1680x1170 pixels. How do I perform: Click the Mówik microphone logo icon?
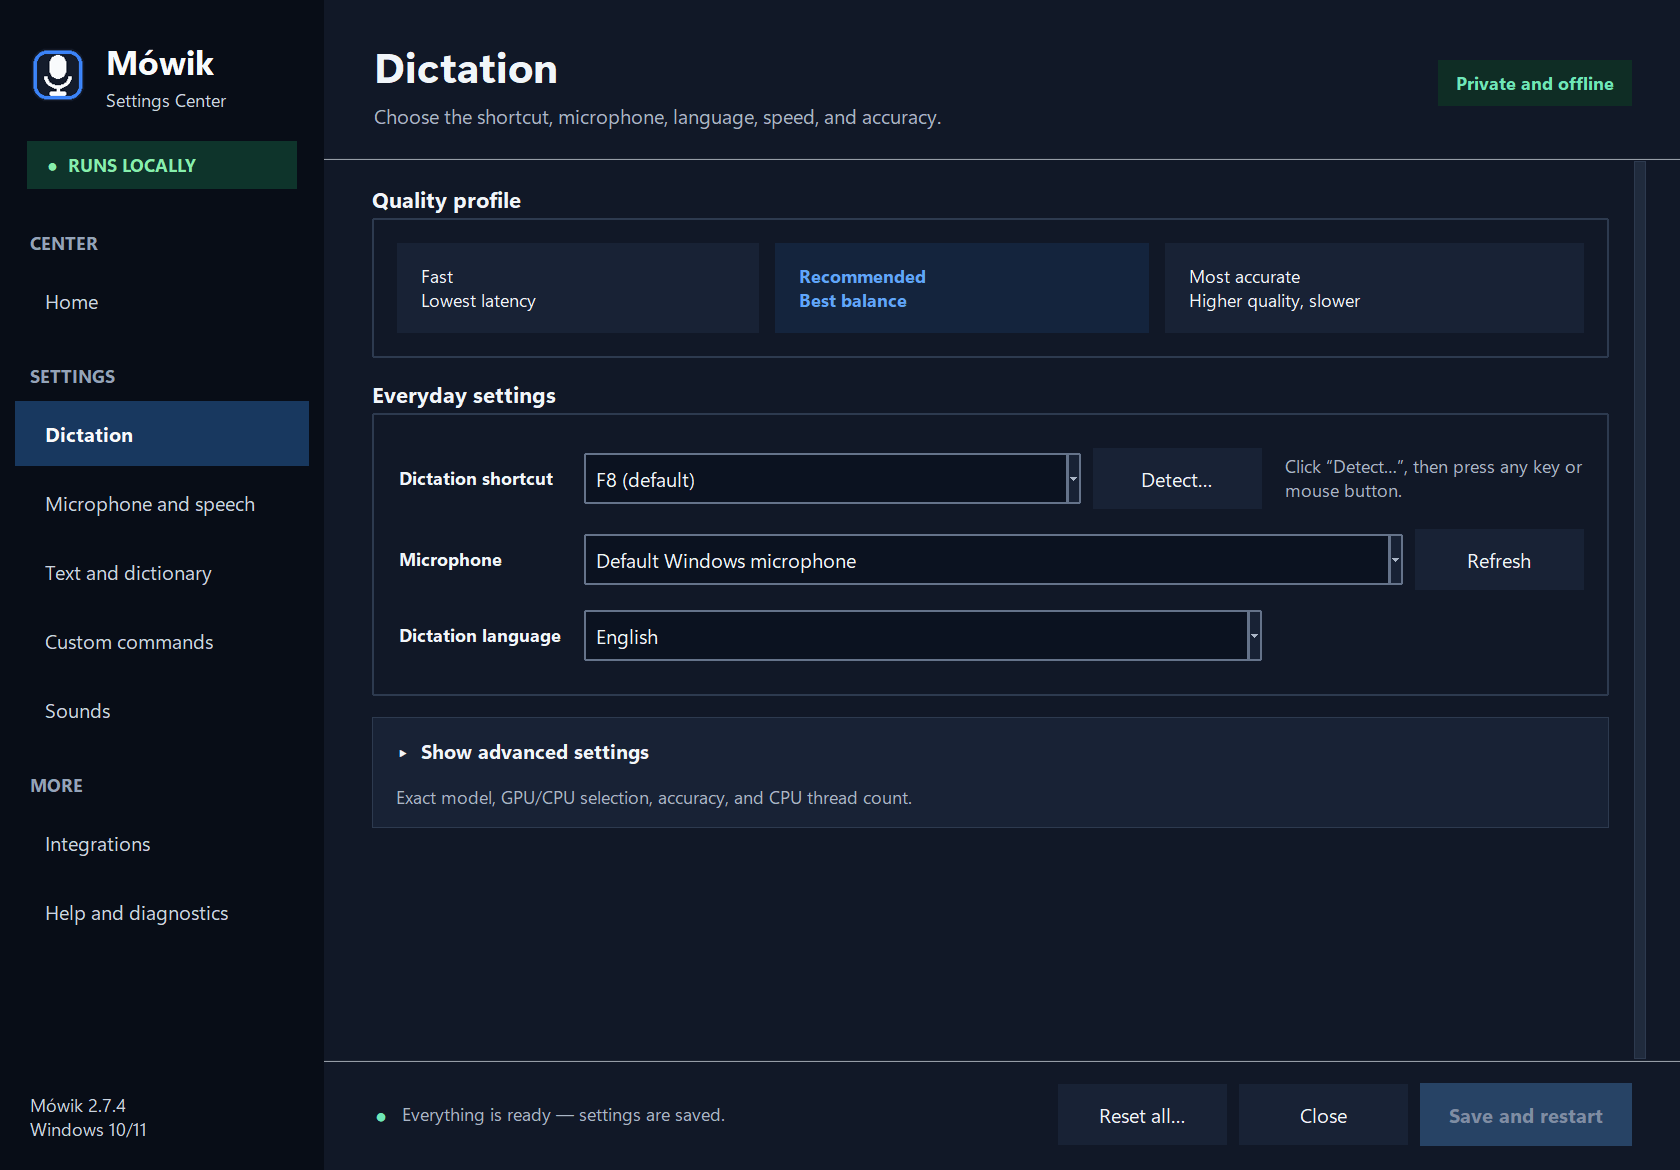pos(58,75)
